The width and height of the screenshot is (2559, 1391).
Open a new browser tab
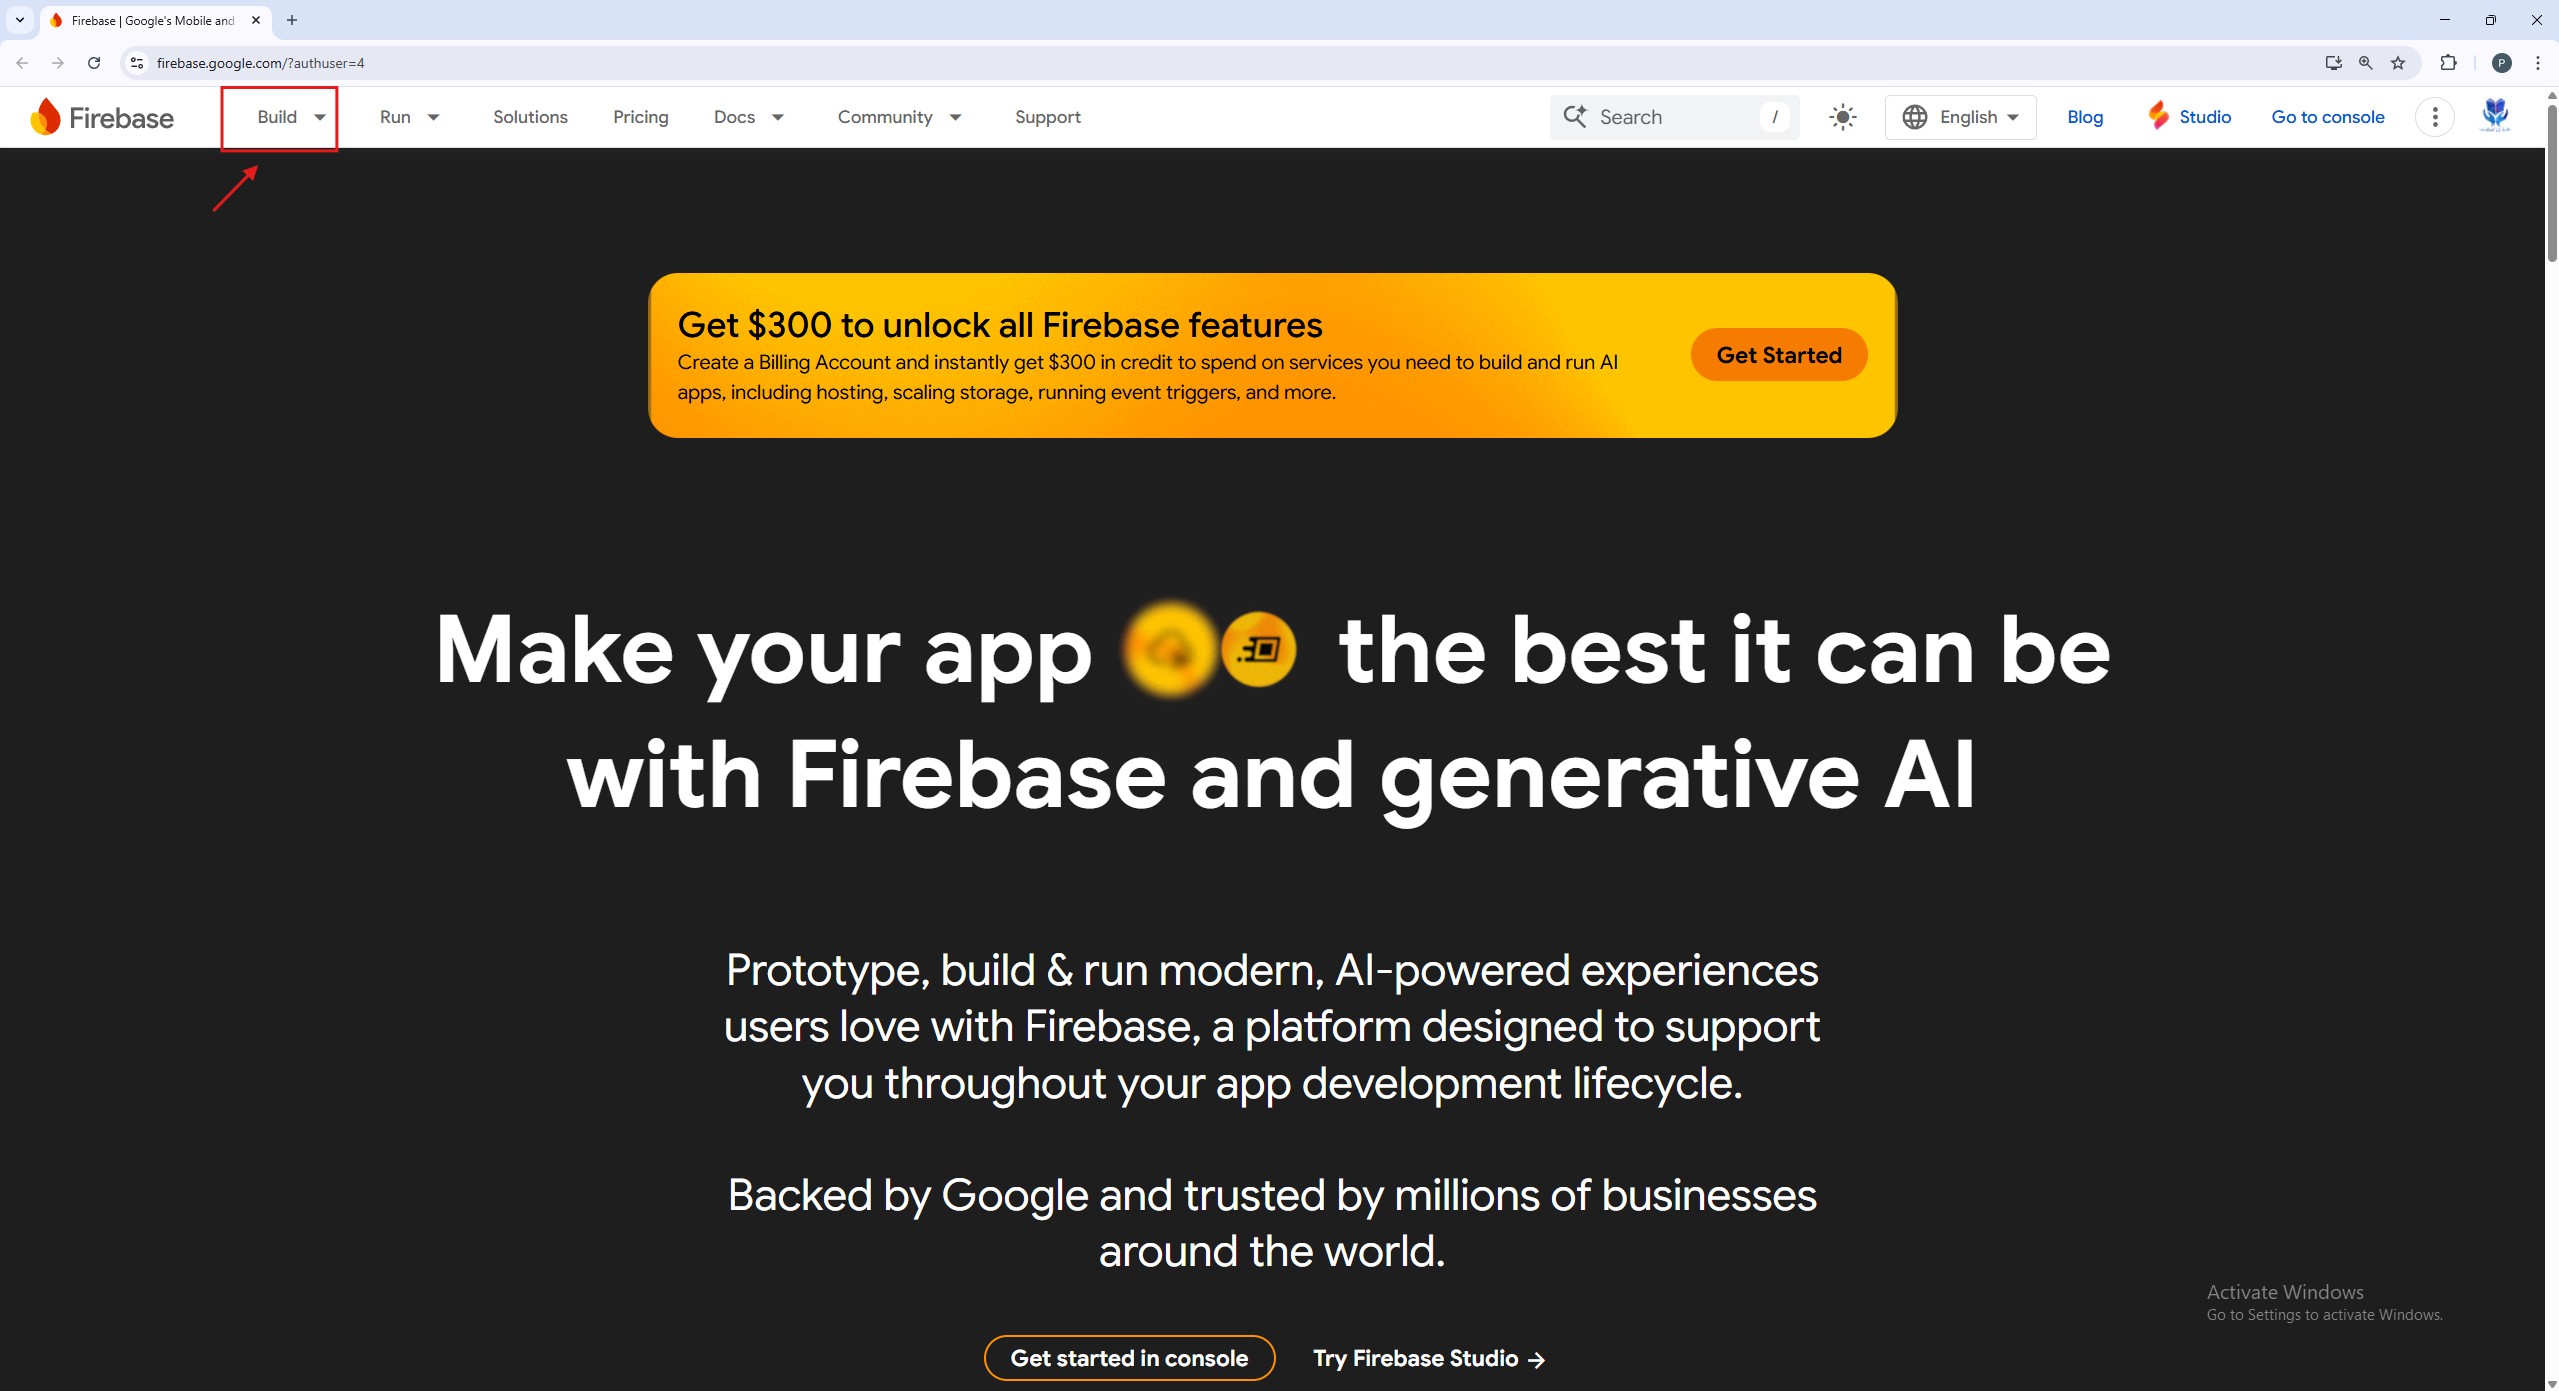[x=292, y=20]
